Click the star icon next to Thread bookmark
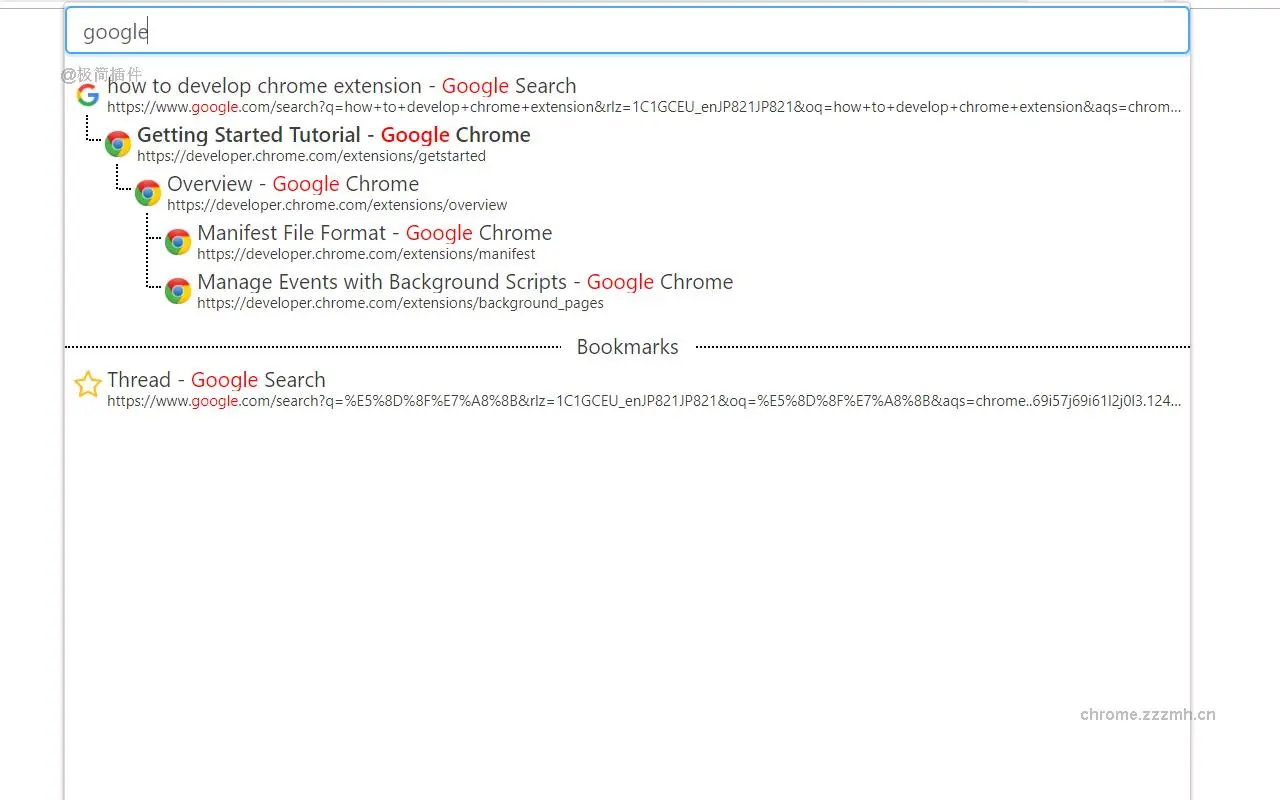Viewport: 1280px width, 800px height. click(x=87, y=383)
